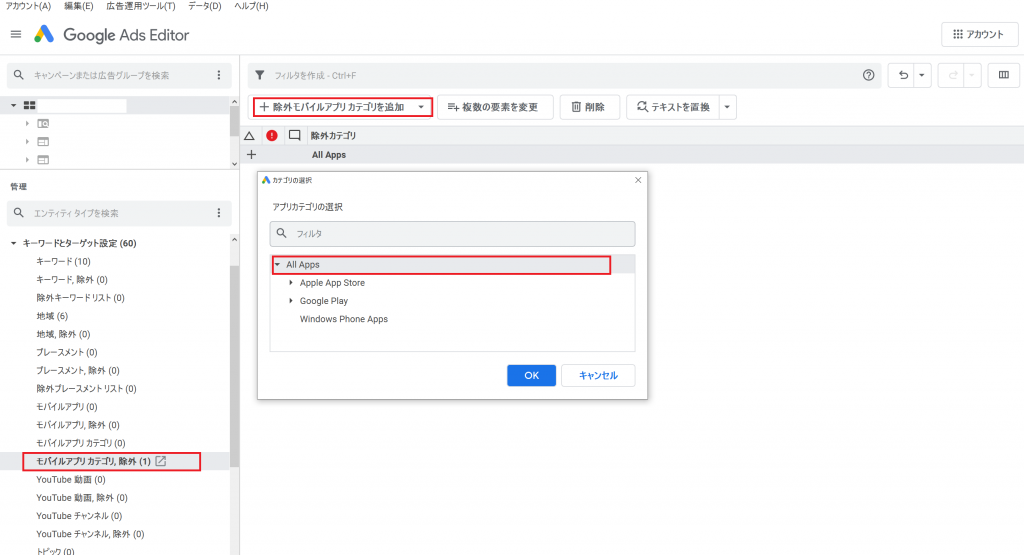Expand the Apple App Store node
This screenshot has width=1024, height=555.
291,283
